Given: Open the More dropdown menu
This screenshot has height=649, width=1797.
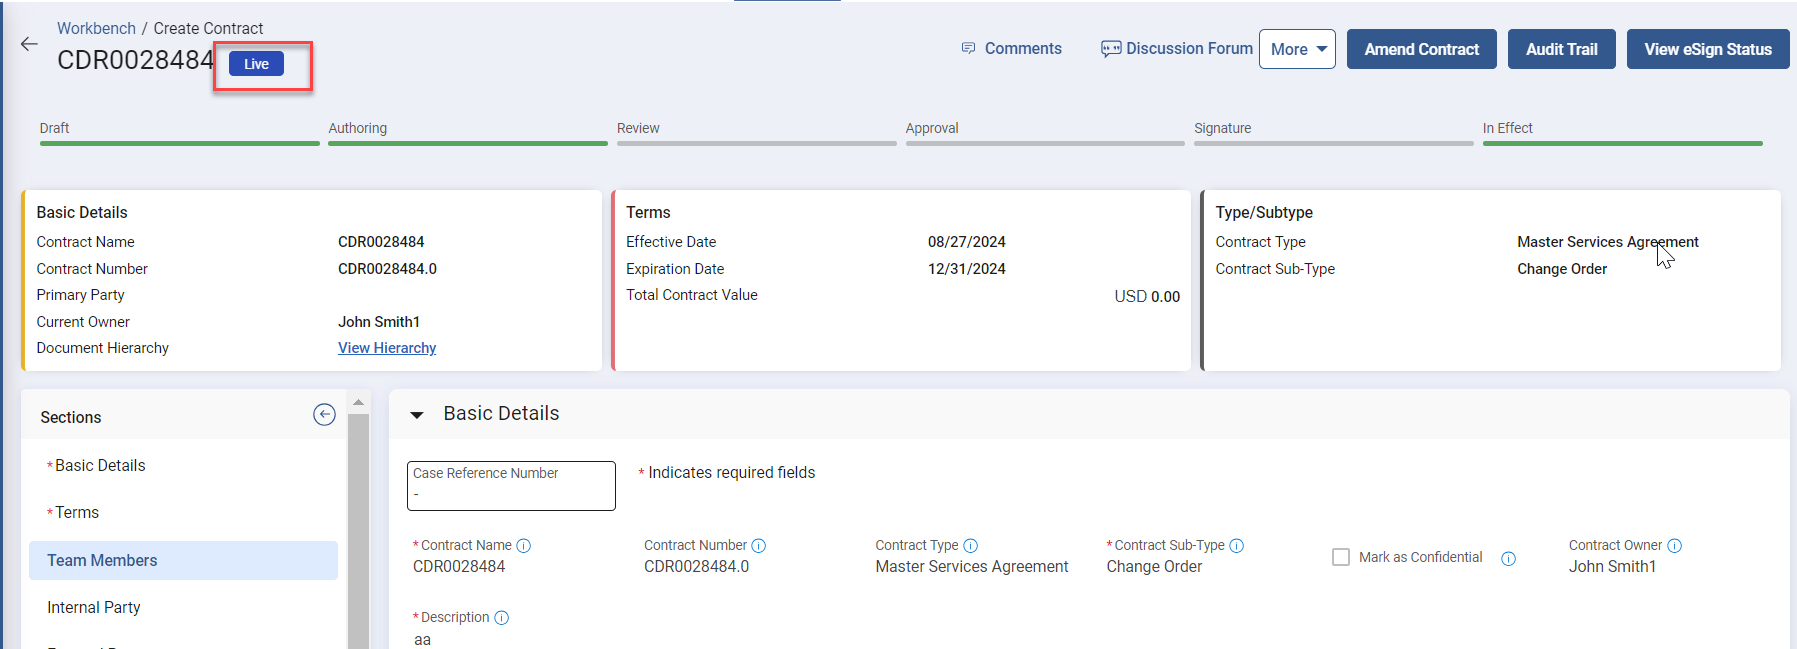Looking at the screenshot, I should pos(1297,49).
